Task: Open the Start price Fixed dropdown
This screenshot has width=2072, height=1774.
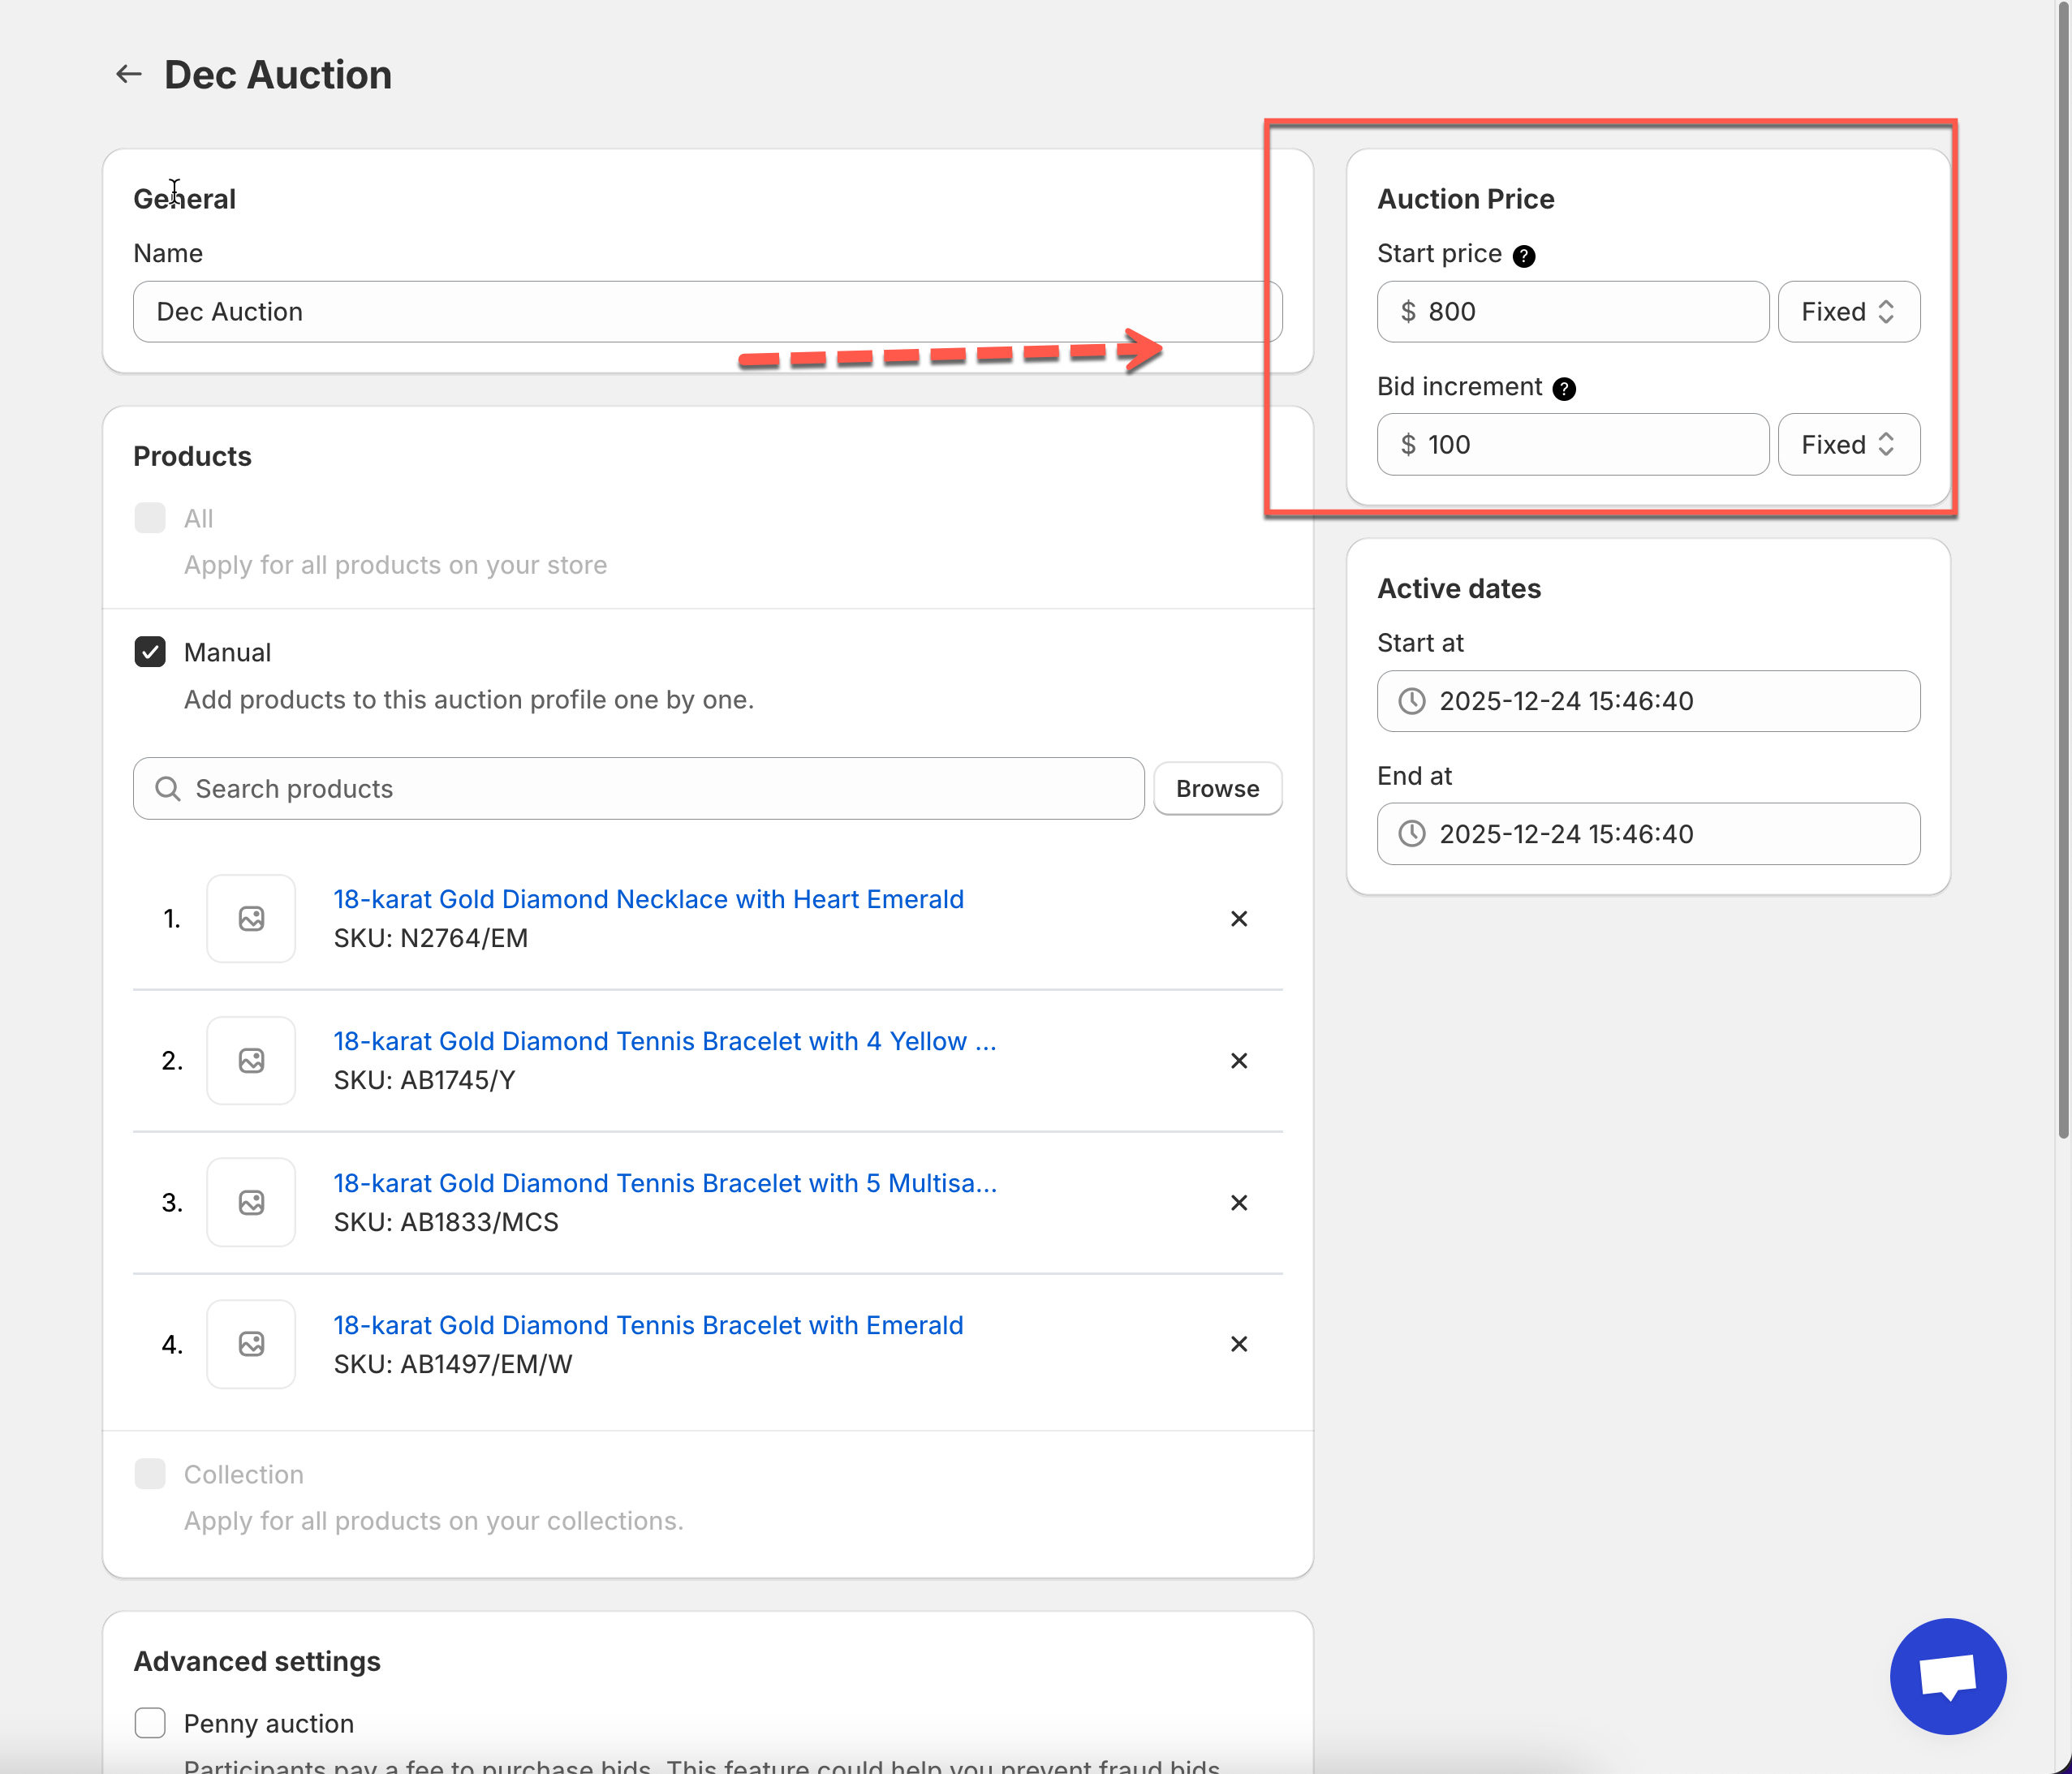Action: pyautogui.click(x=1848, y=312)
